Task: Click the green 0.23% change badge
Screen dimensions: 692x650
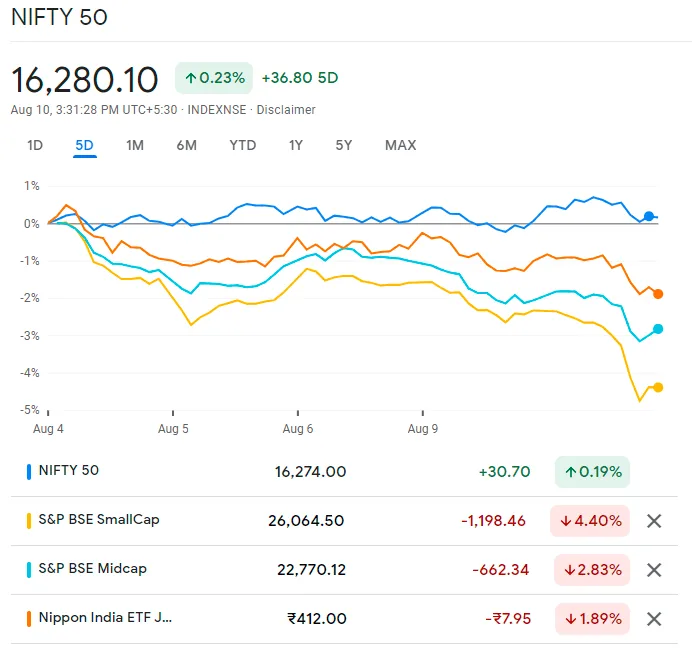Action: click(x=213, y=78)
